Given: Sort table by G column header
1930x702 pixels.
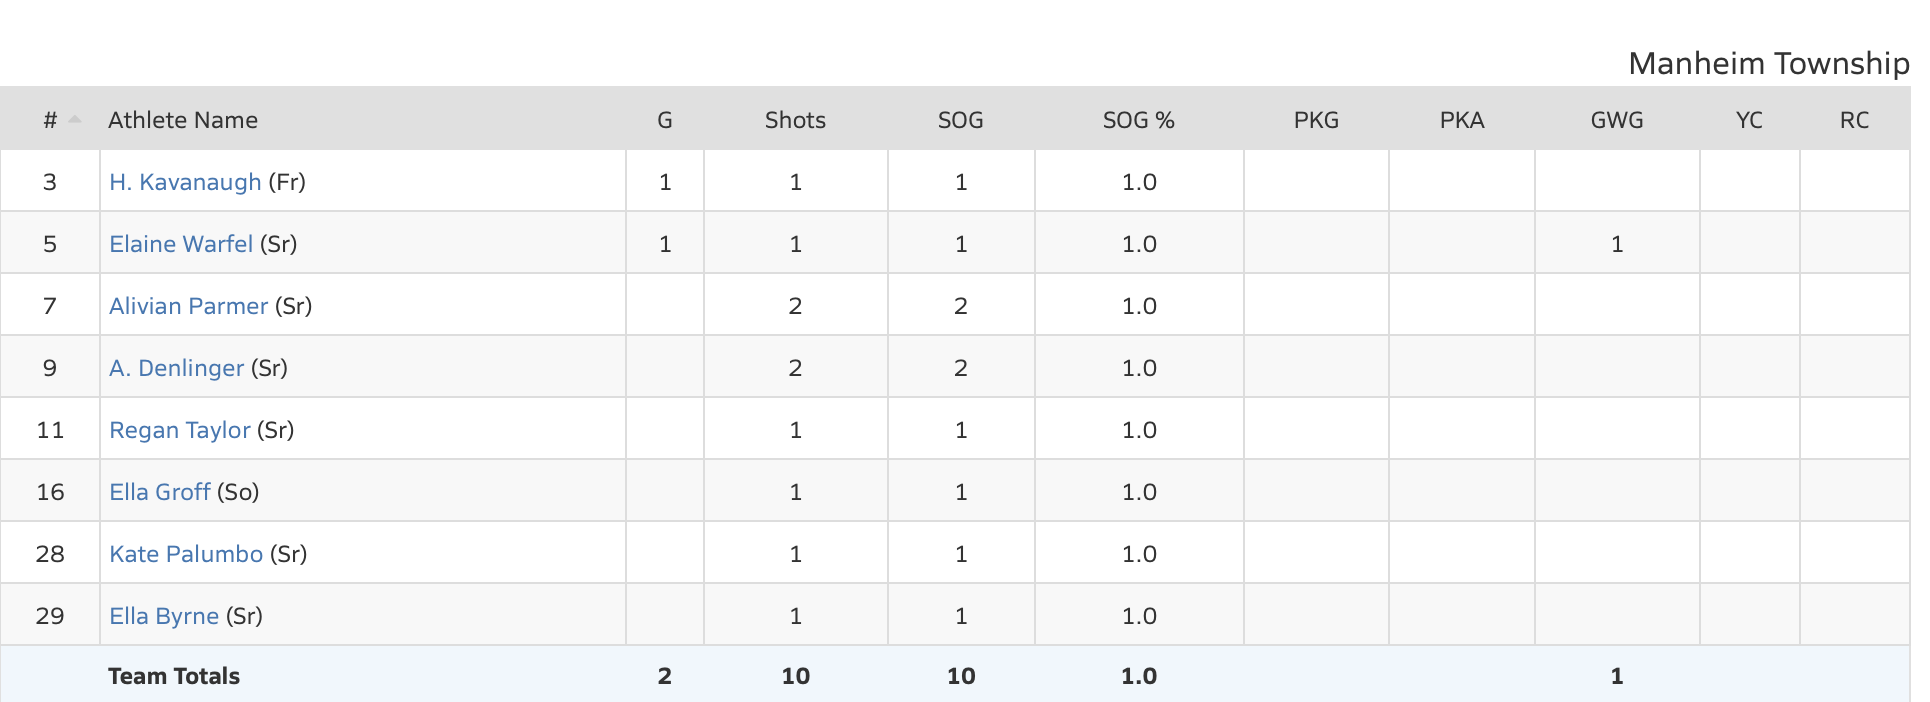Looking at the screenshot, I should [x=665, y=120].
